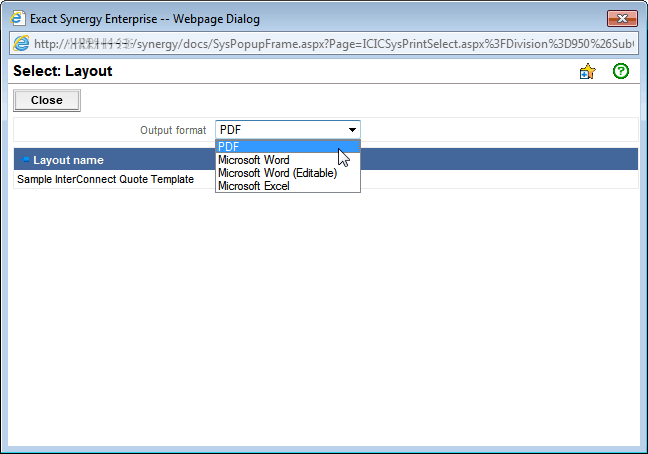Open help via green question mark icon
The height and width of the screenshot is (454, 648).
pos(620,72)
